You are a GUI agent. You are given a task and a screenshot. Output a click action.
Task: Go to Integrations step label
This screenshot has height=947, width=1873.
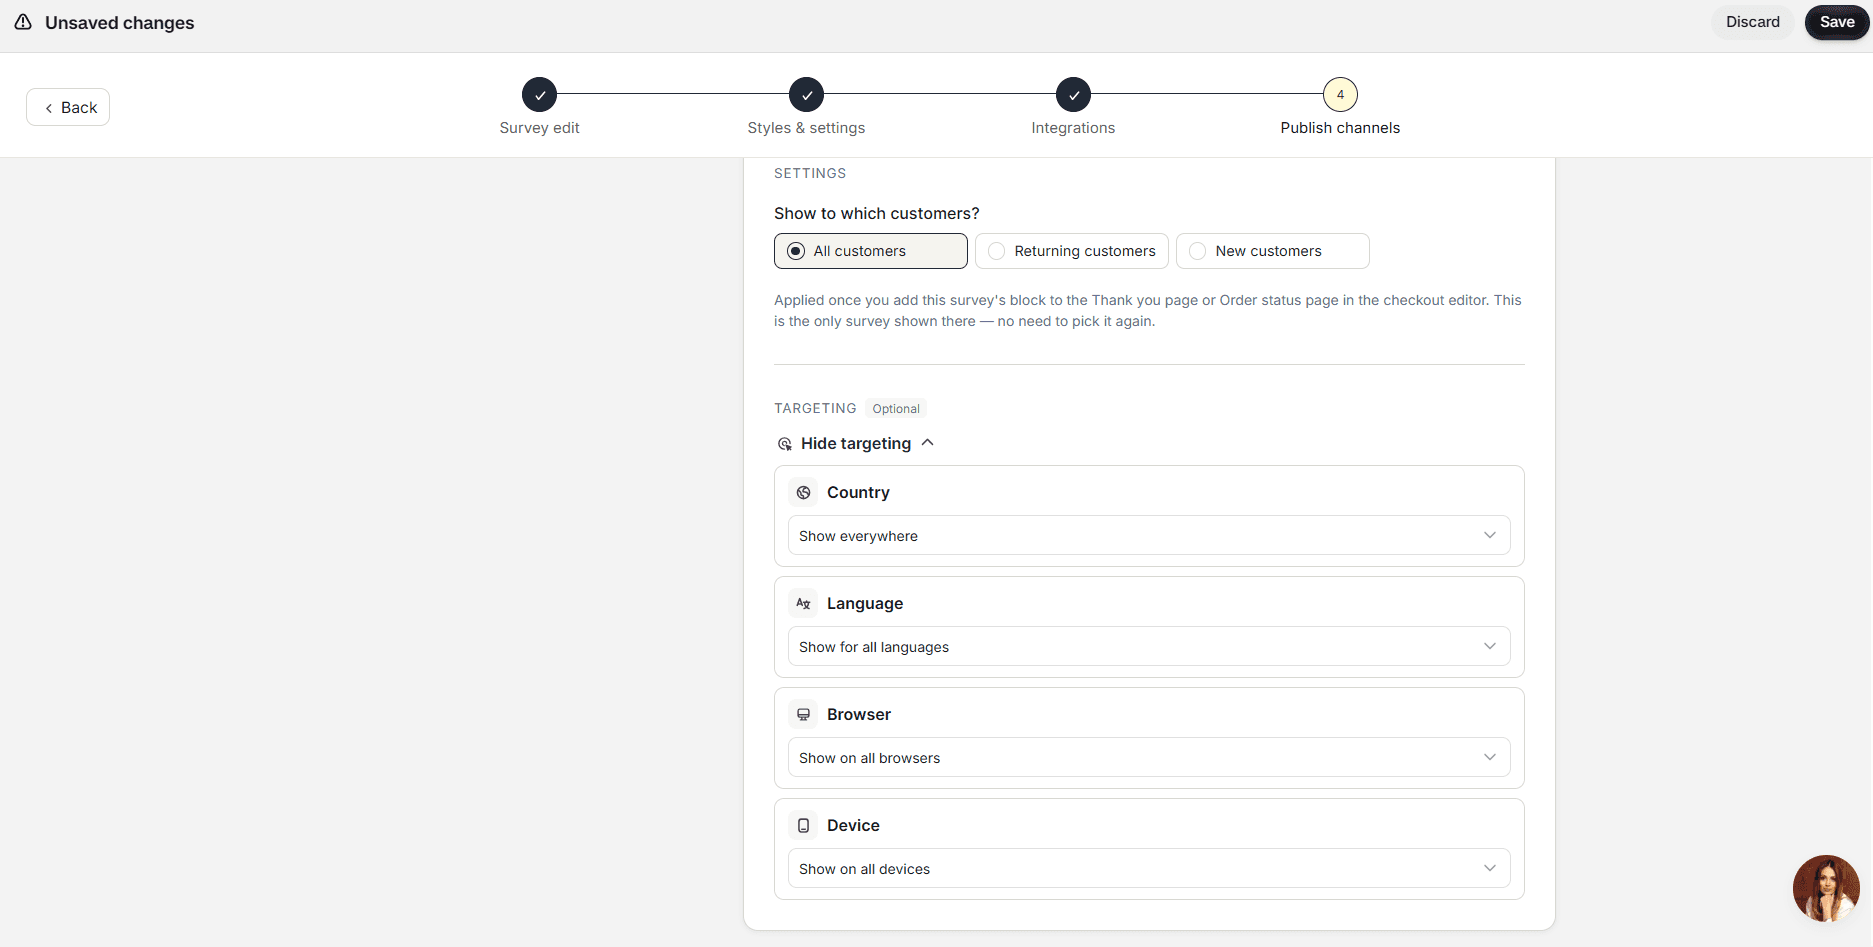pyautogui.click(x=1074, y=128)
